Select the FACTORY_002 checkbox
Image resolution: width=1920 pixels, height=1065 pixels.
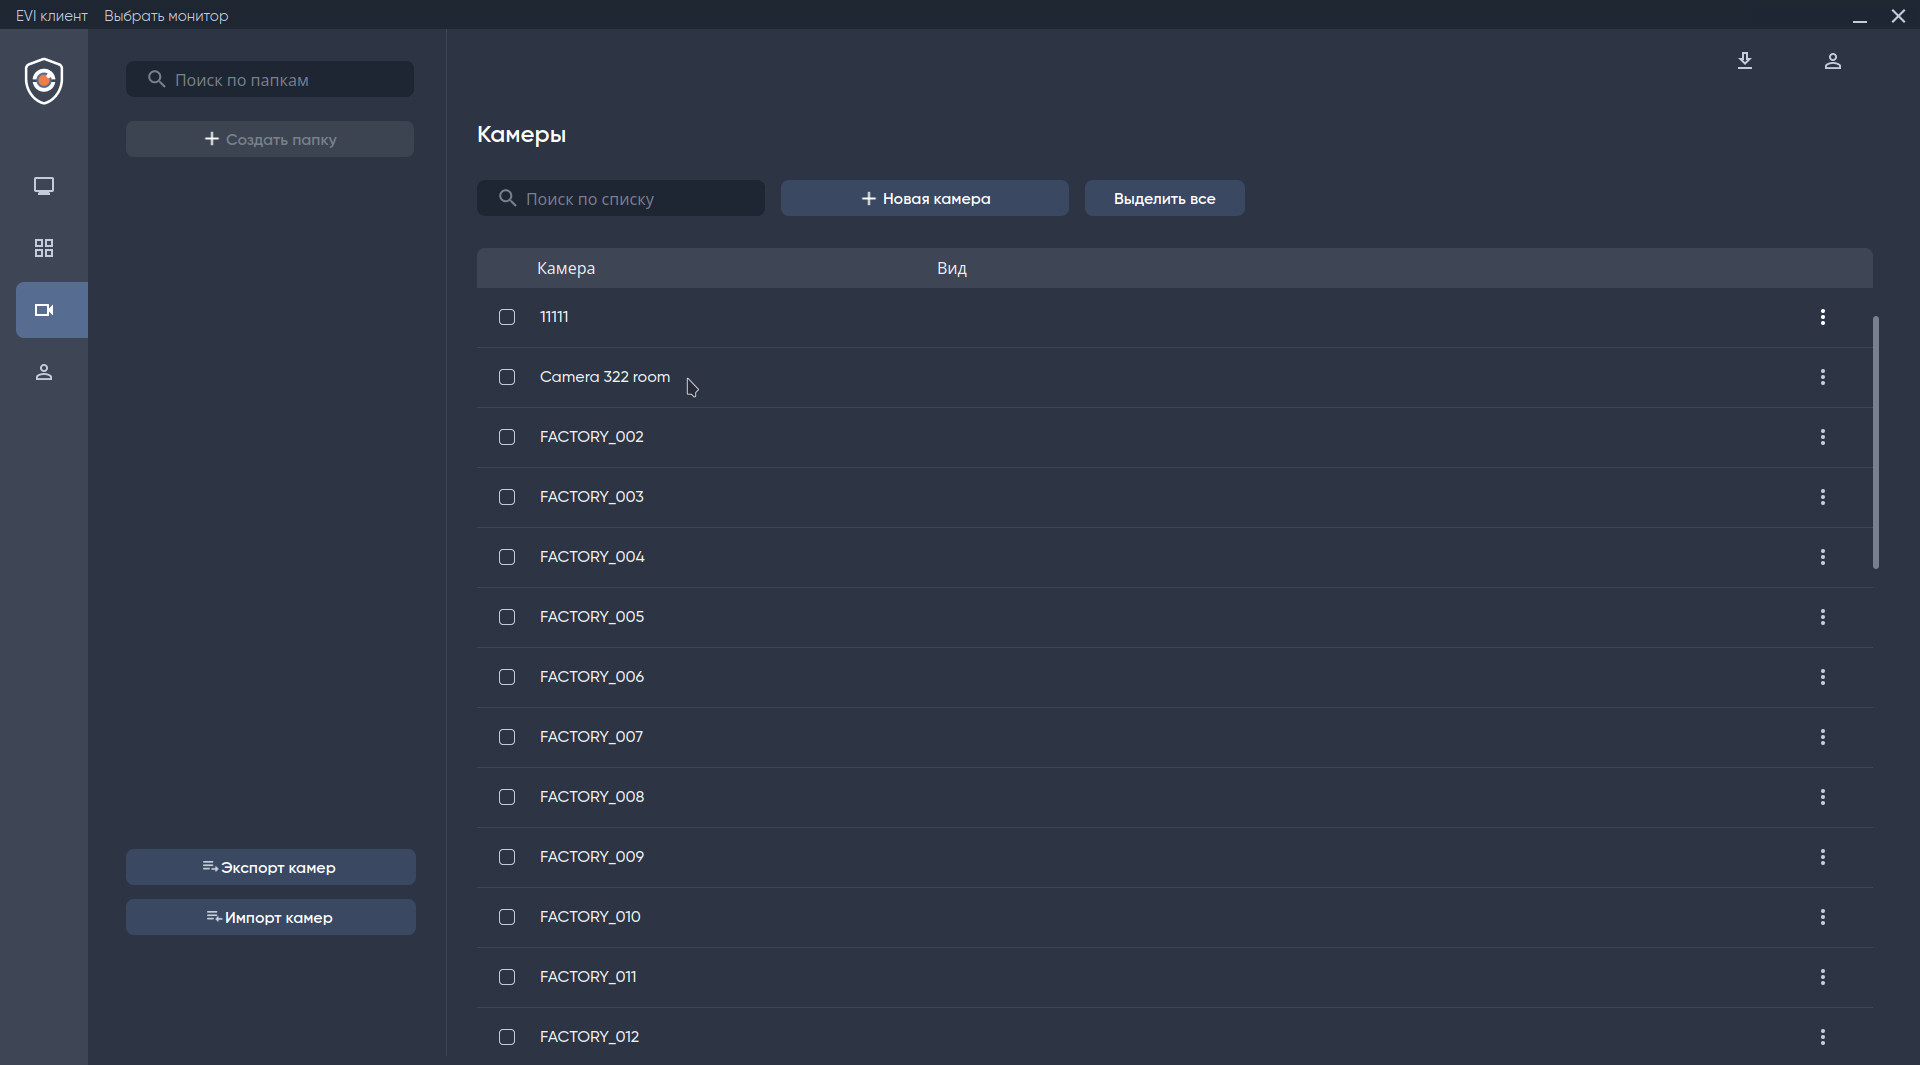coord(507,437)
